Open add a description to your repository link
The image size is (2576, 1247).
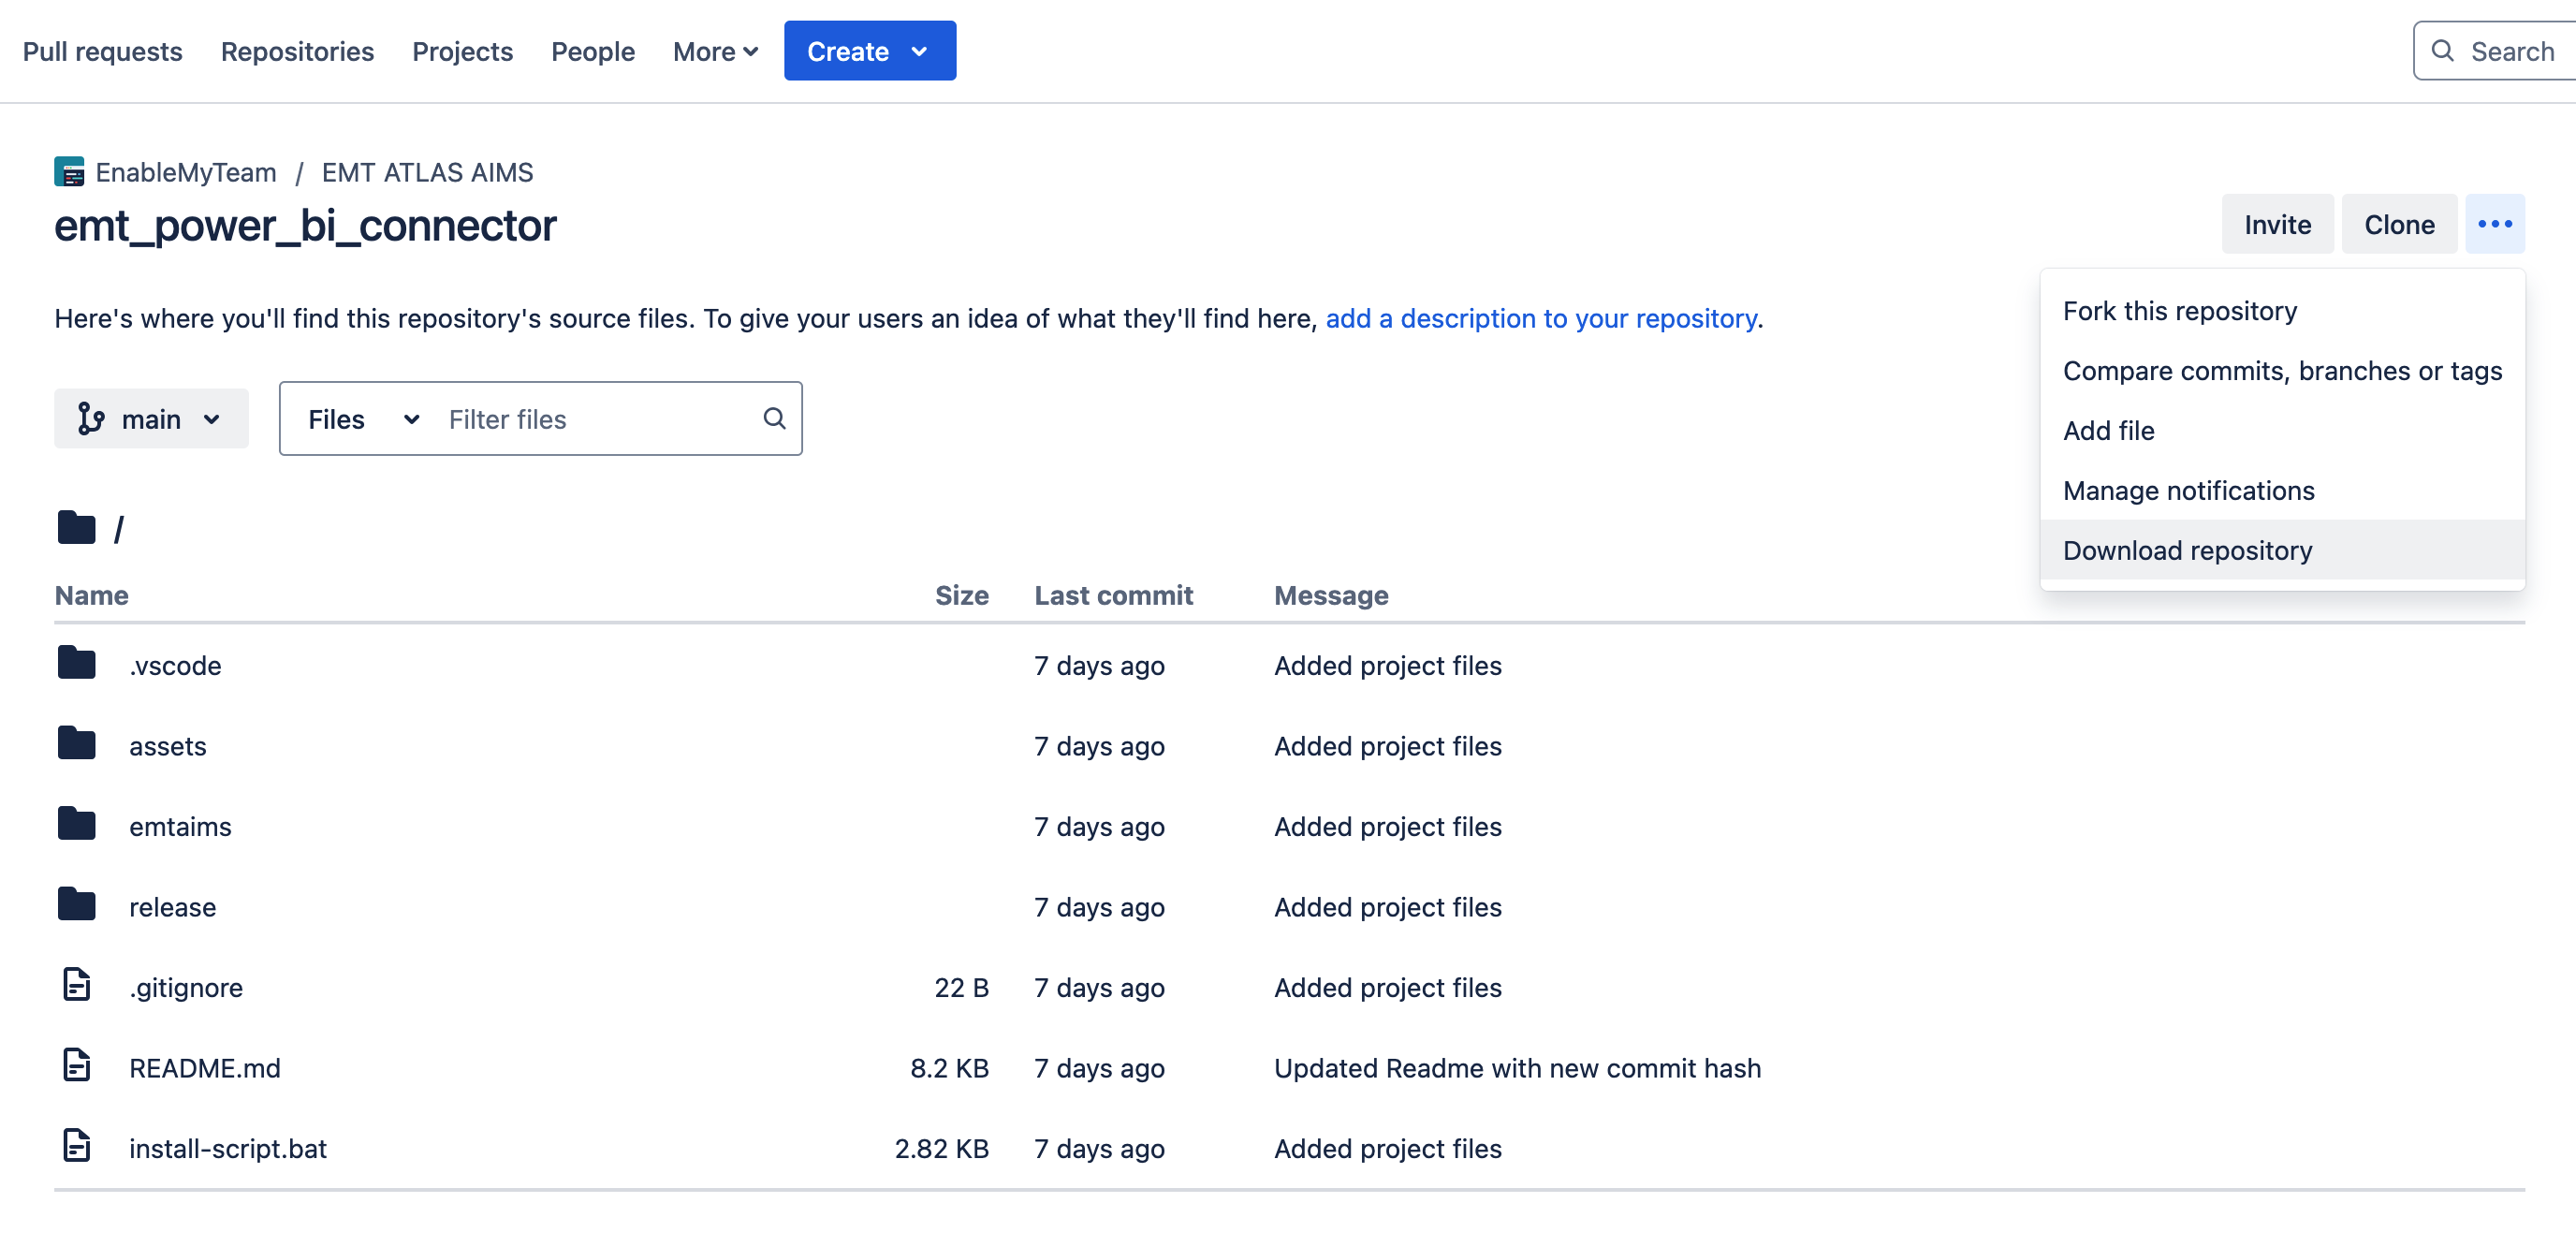click(x=1540, y=318)
